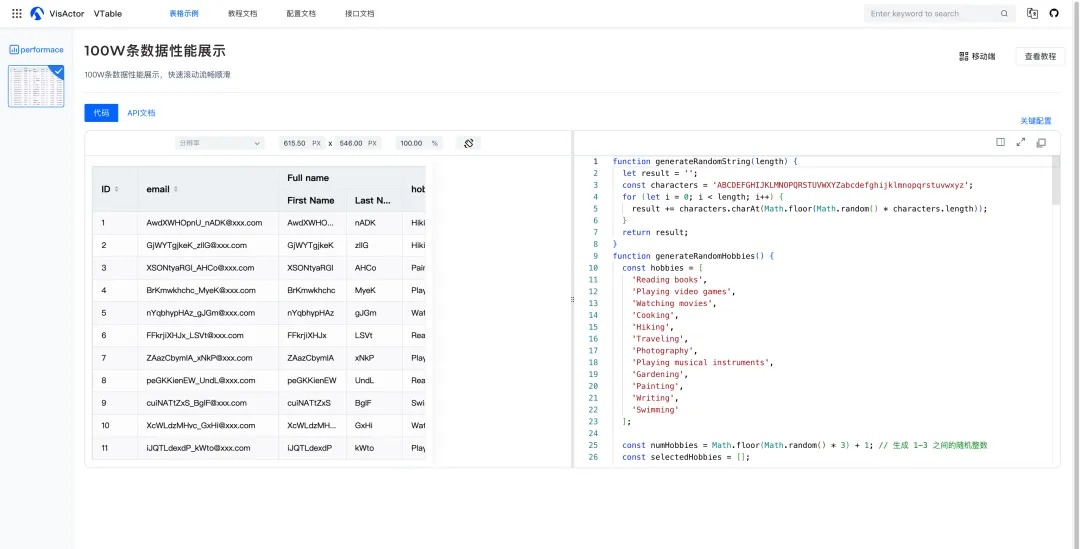Image resolution: width=1080 pixels, height=549 pixels.
Task: Switch language with the translate icon
Action: 1032,14
